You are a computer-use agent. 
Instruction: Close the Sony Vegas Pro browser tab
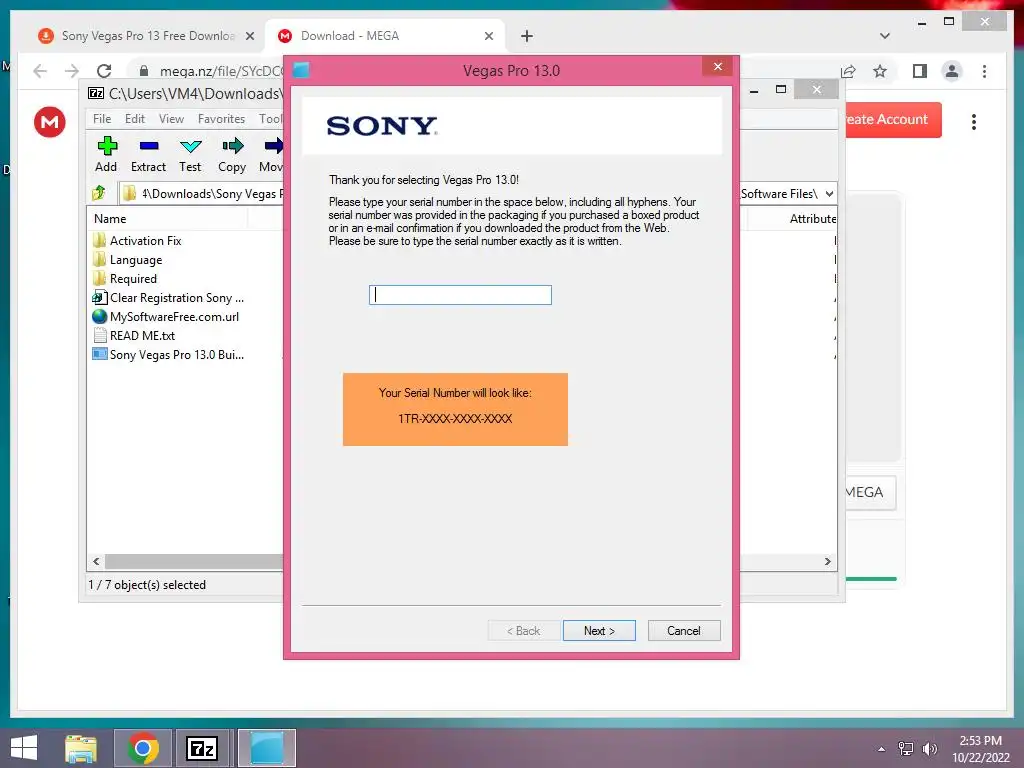[249, 37]
